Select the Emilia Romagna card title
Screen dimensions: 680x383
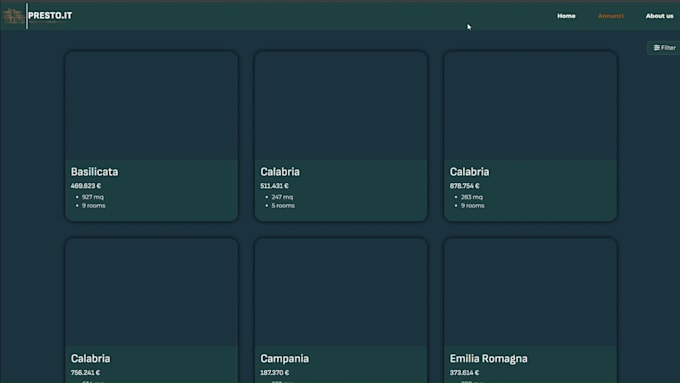click(489, 358)
